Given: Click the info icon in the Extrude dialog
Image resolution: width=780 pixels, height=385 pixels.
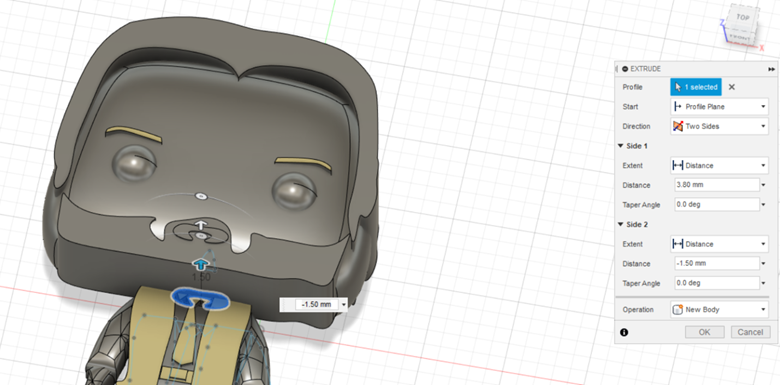Looking at the screenshot, I should coord(624,332).
